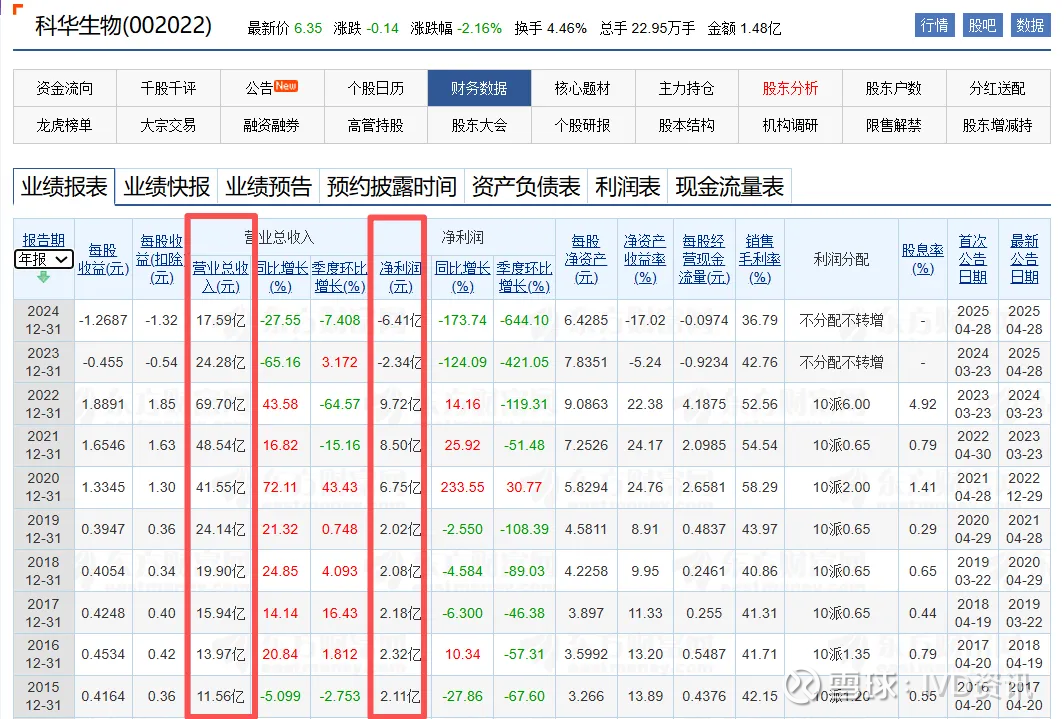Sort by 每股净资产(元) column header
1064x719 pixels.
tap(586, 259)
